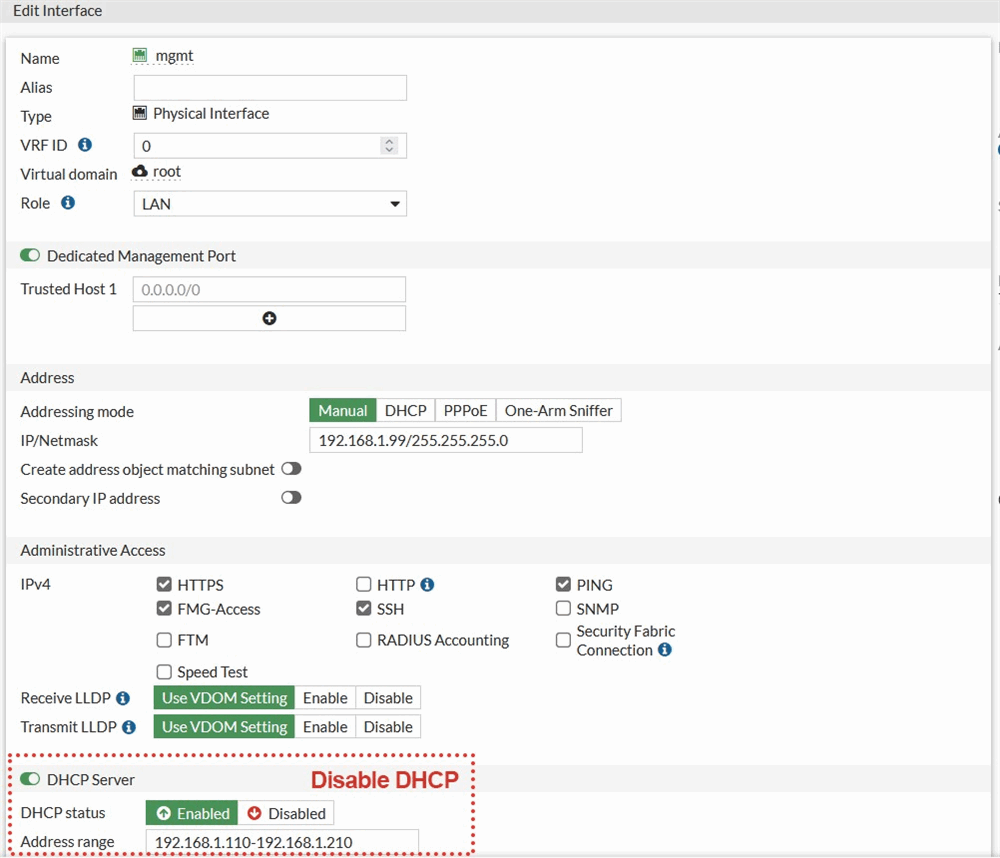Click the plus icon to add trusted host
This screenshot has height=858, width=1000.
(x=269, y=318)
